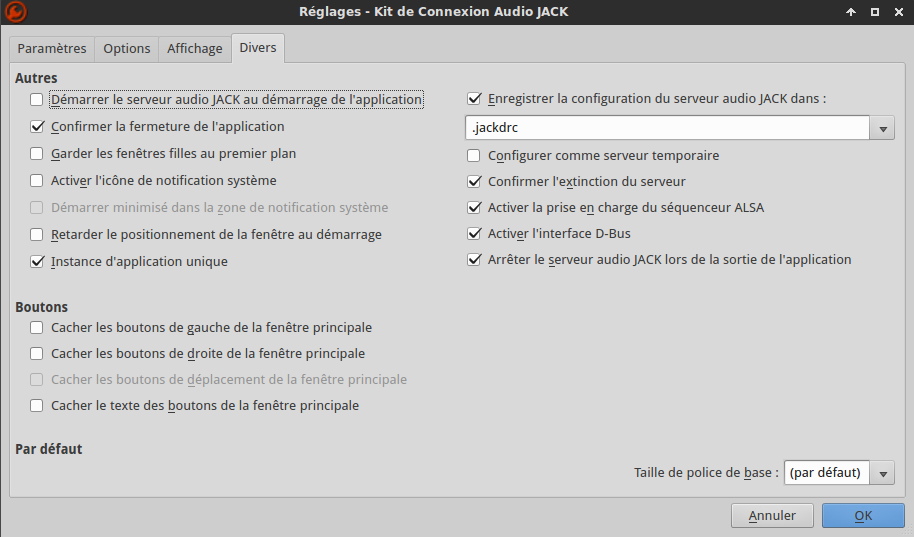Enable hiding main window button text
Viewport: 914px width, 537px height.
[x=37, y=406]
